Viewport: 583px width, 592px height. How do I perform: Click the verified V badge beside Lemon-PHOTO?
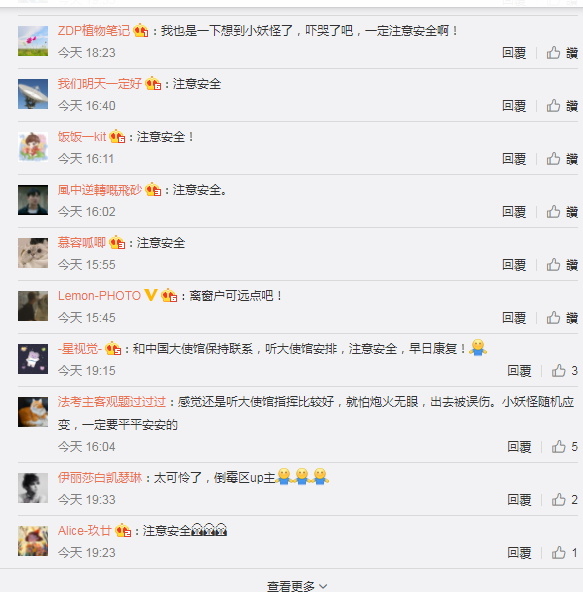pyautogui.click(x=151, y=294)
